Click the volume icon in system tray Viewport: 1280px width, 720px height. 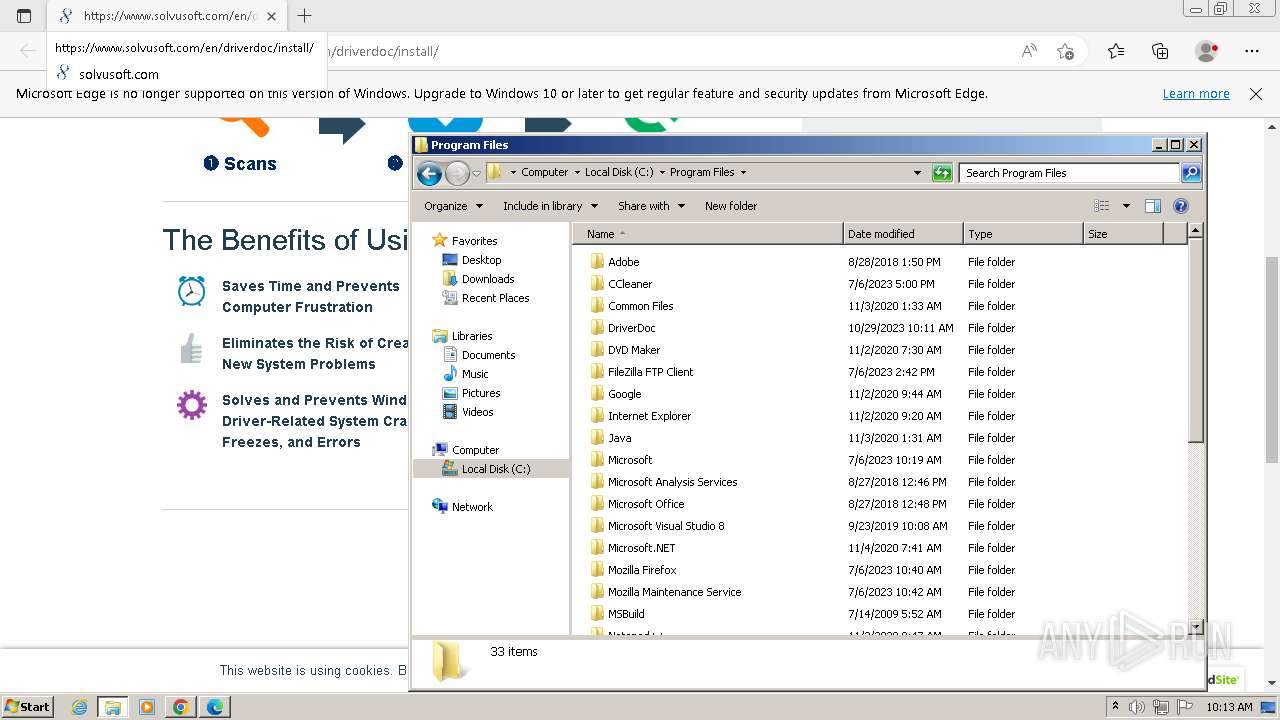click(1137, 707)
